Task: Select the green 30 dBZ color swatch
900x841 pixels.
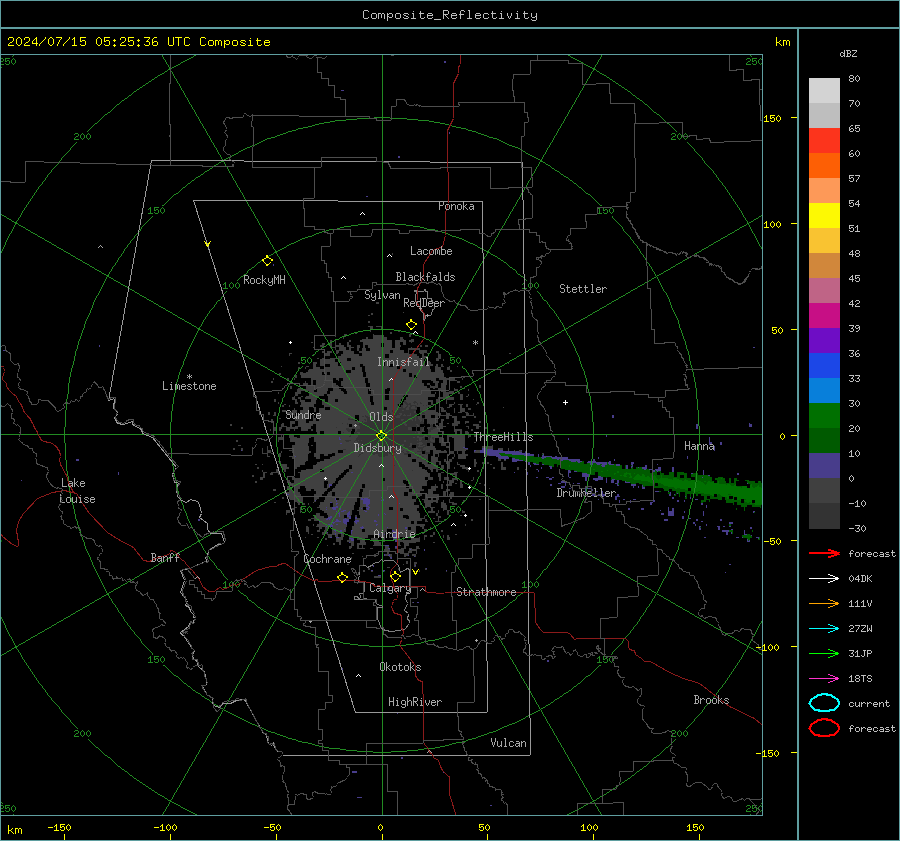Action: (824, 415)
